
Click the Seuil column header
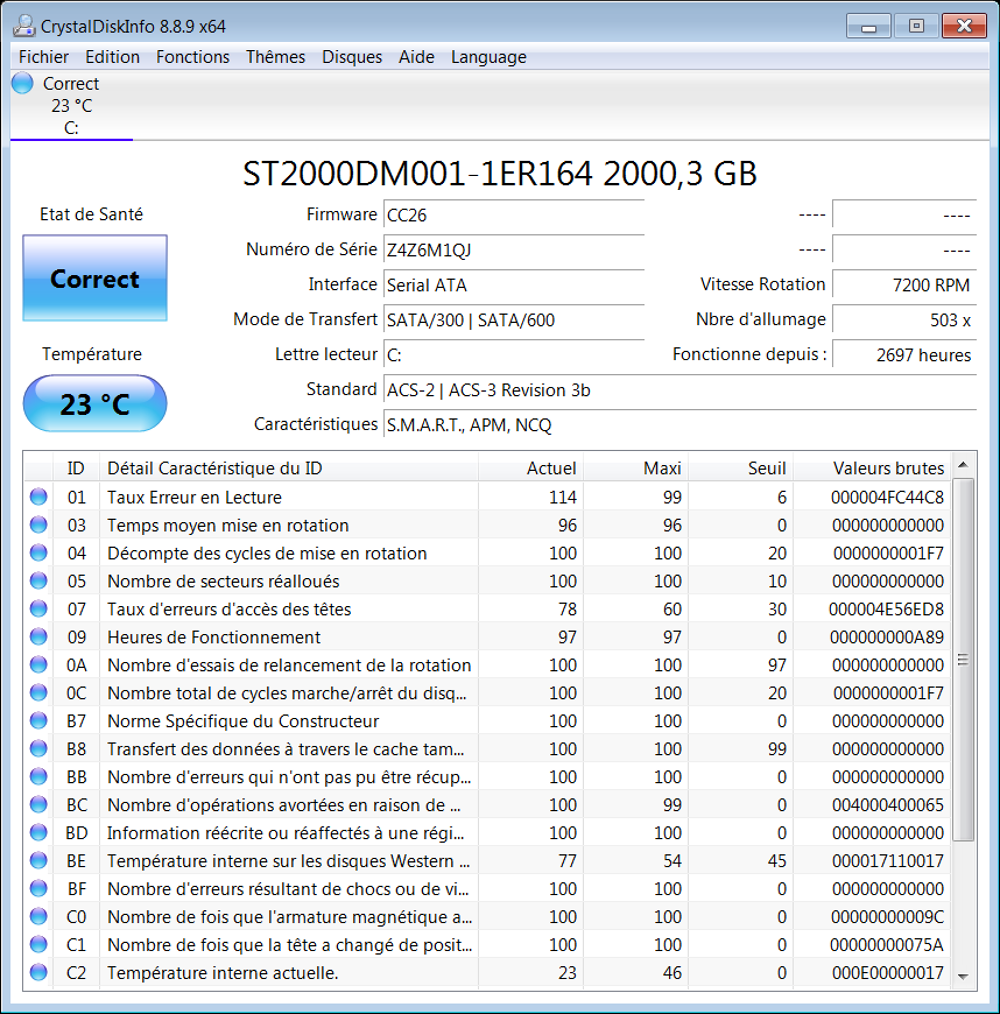741,468
